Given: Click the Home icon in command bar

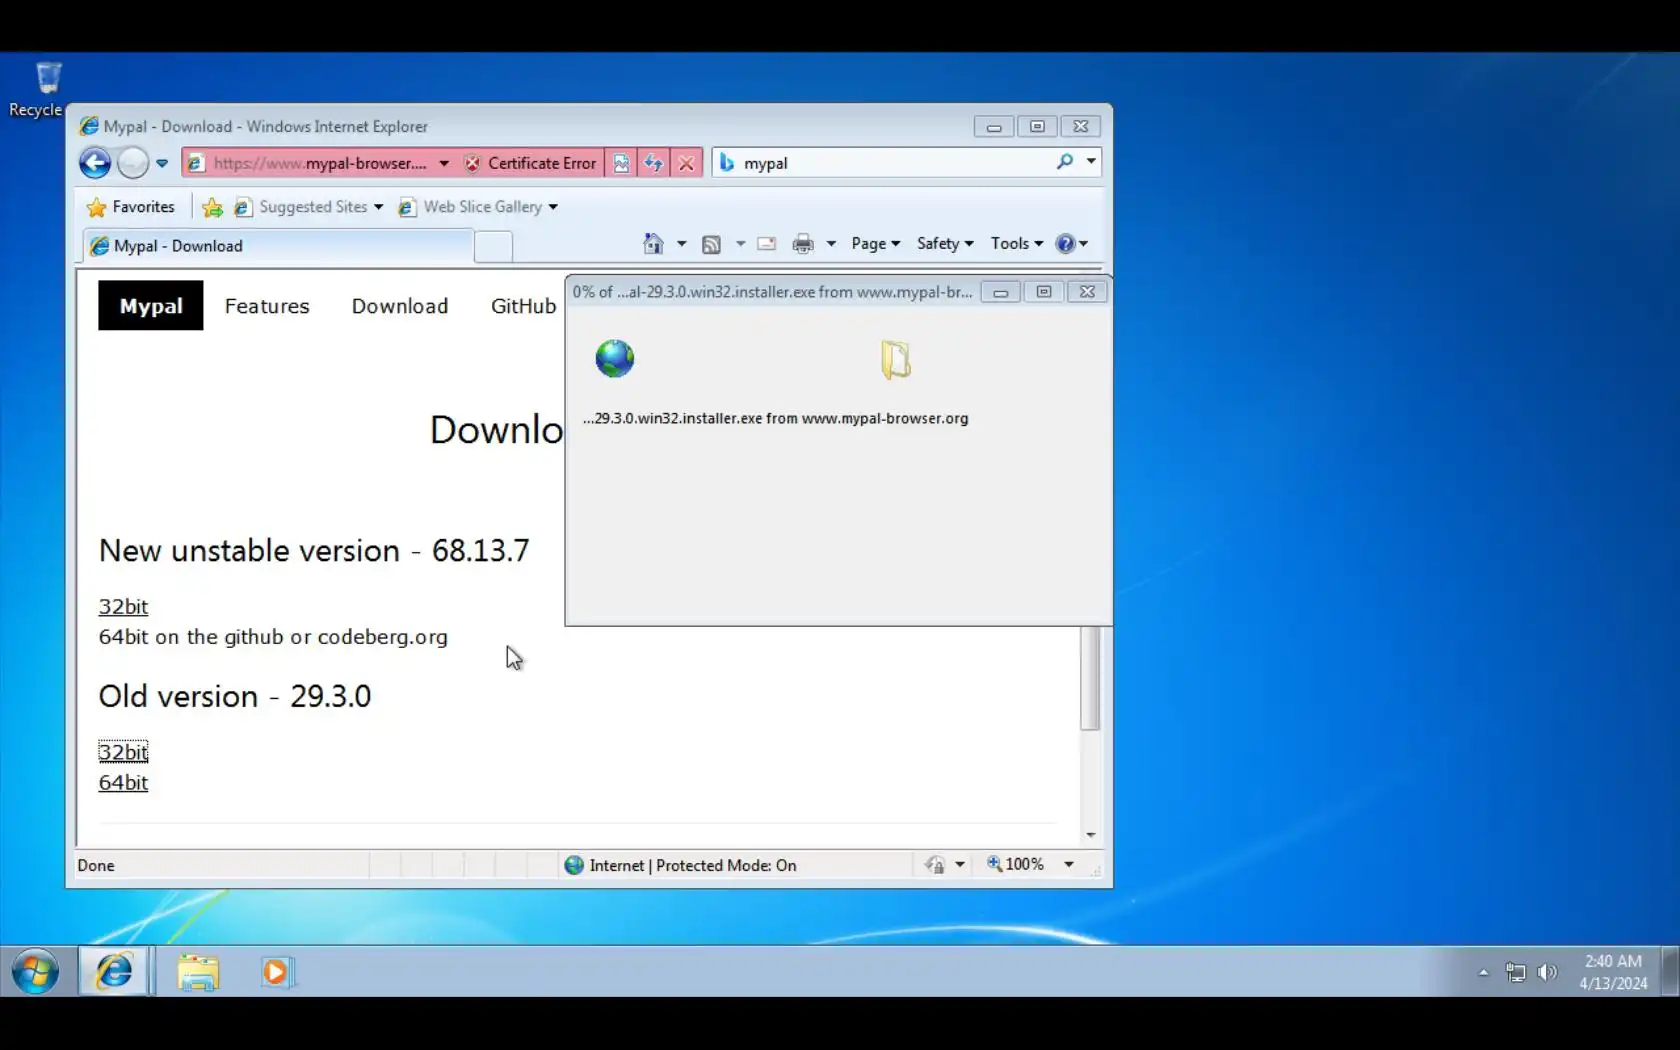Looking at the screenshot, I should click(653, 244).
